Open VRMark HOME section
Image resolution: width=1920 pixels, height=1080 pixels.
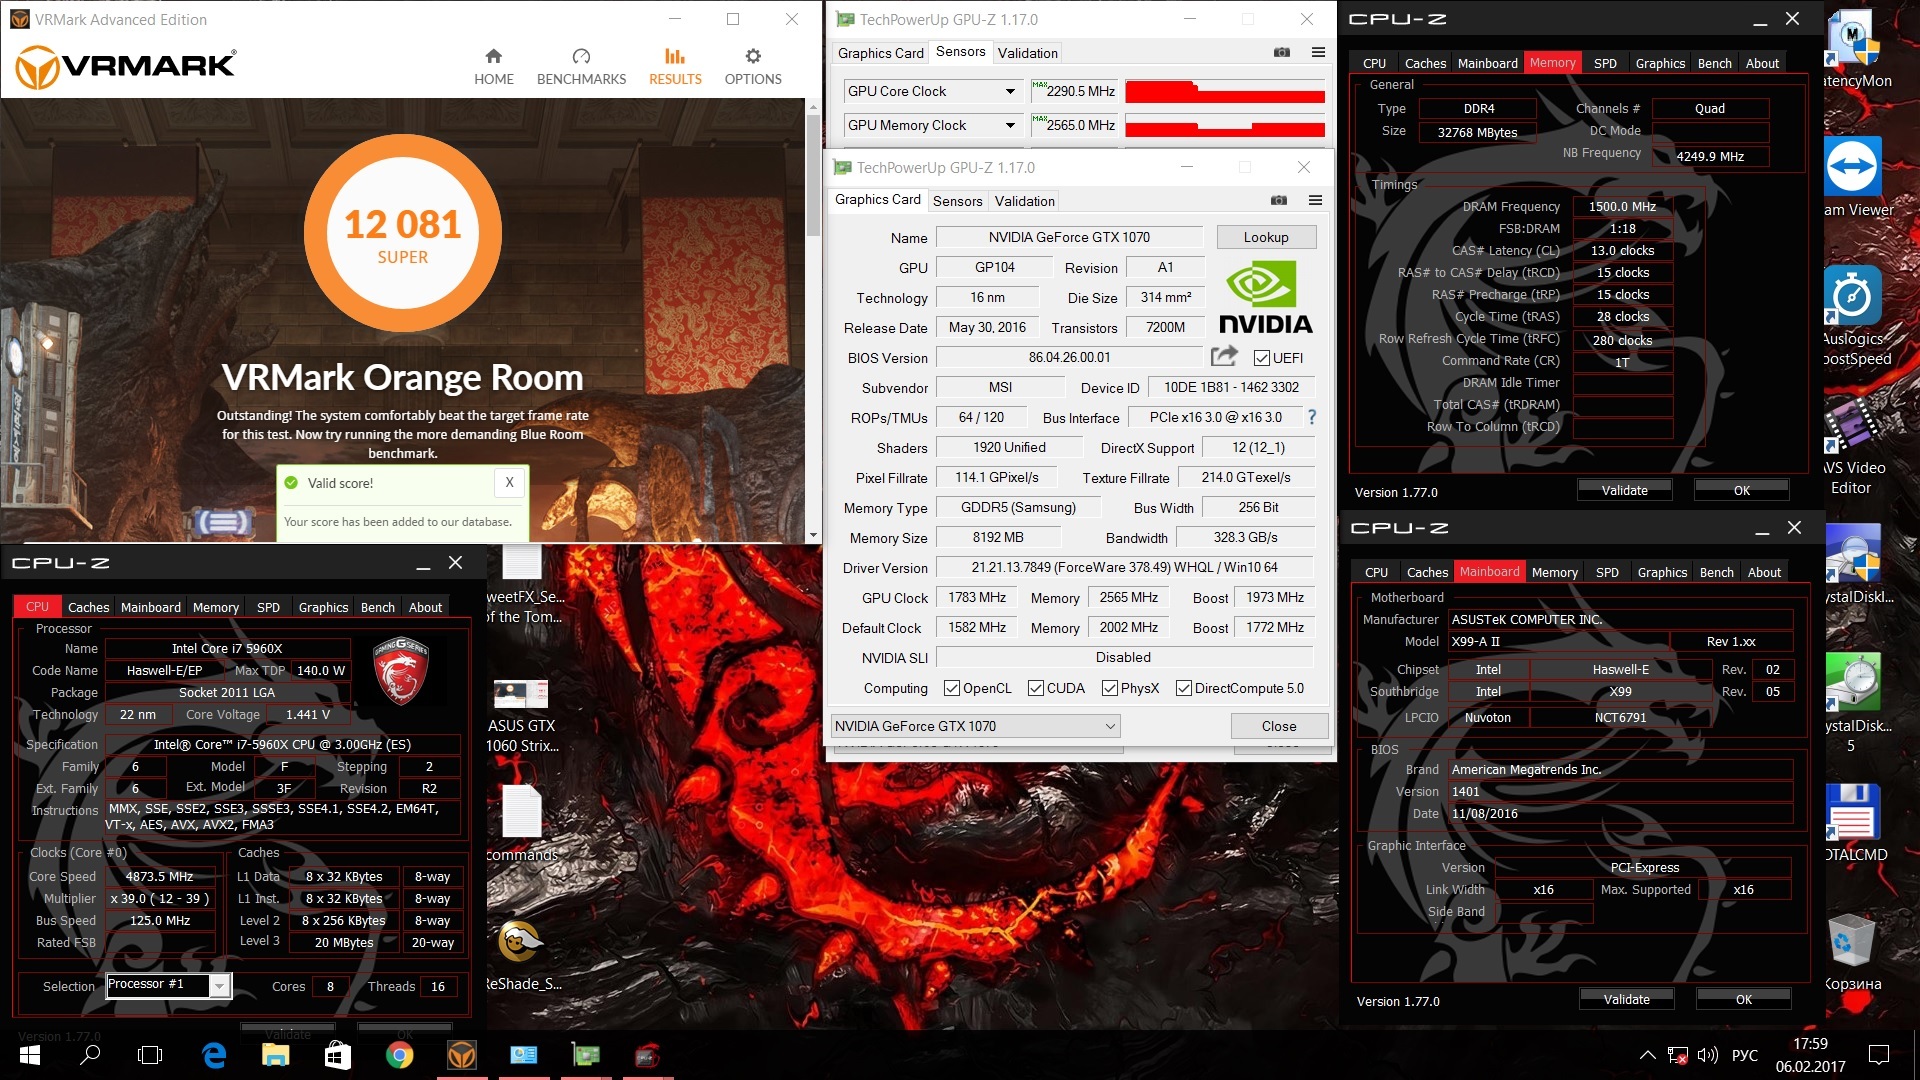point(493,67)
